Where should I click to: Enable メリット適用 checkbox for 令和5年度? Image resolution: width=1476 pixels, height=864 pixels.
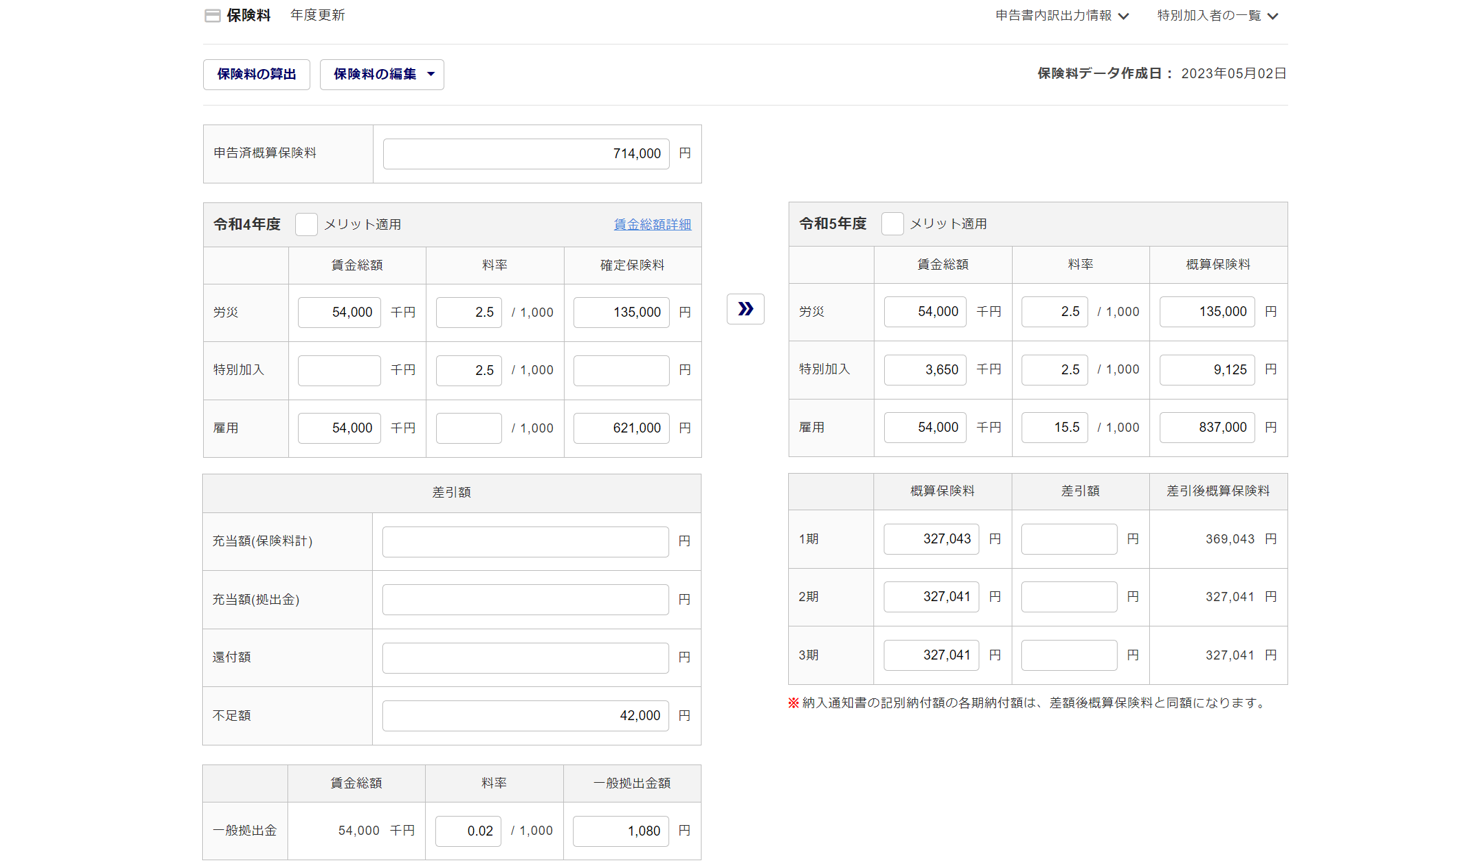892,224
